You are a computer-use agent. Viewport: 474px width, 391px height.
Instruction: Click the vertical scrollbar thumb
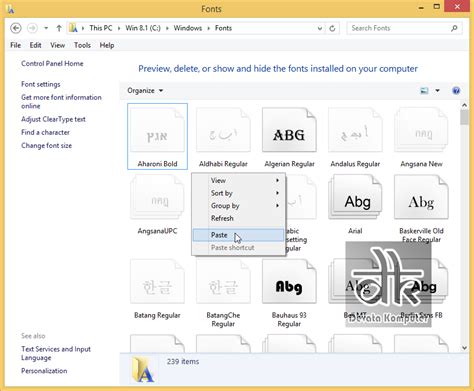464,117
